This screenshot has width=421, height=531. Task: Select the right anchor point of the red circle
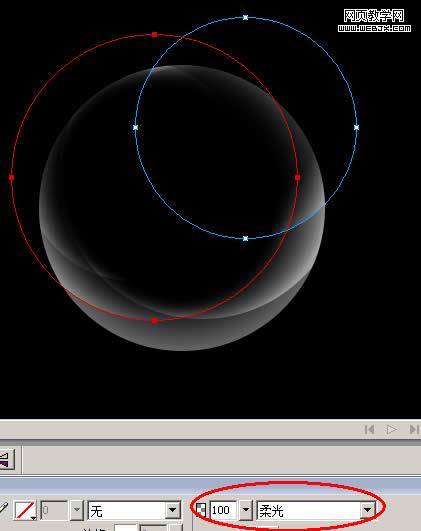tap(297, 177)
